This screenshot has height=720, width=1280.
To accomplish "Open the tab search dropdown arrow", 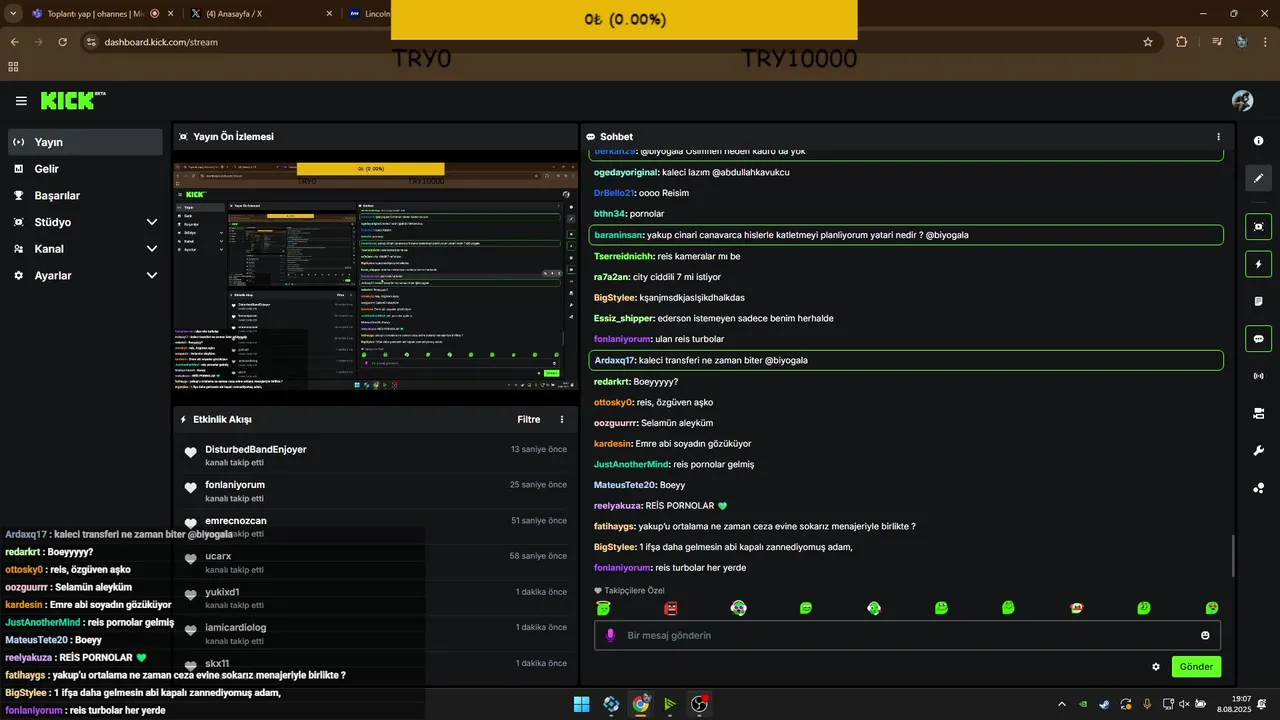I will pos(13,13).
